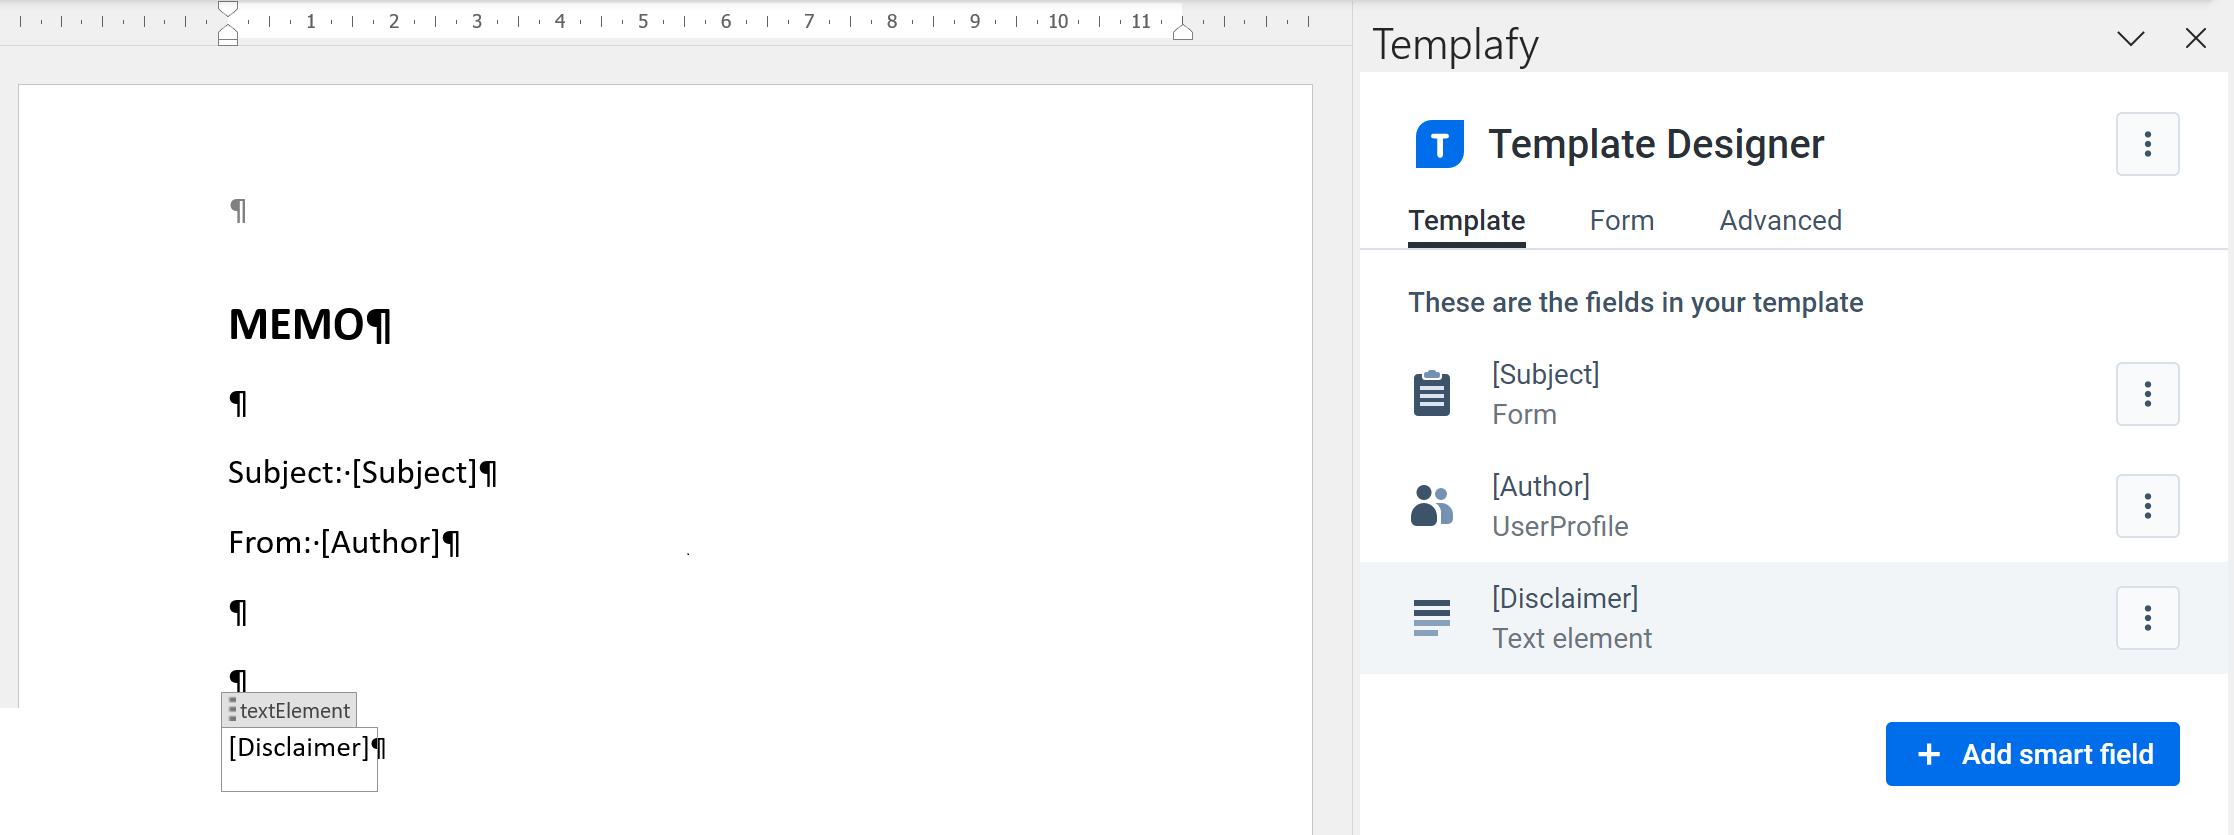Click the right indent marker on the ruler
This screenshot has width=2234, height=835.
[1182, 32]
